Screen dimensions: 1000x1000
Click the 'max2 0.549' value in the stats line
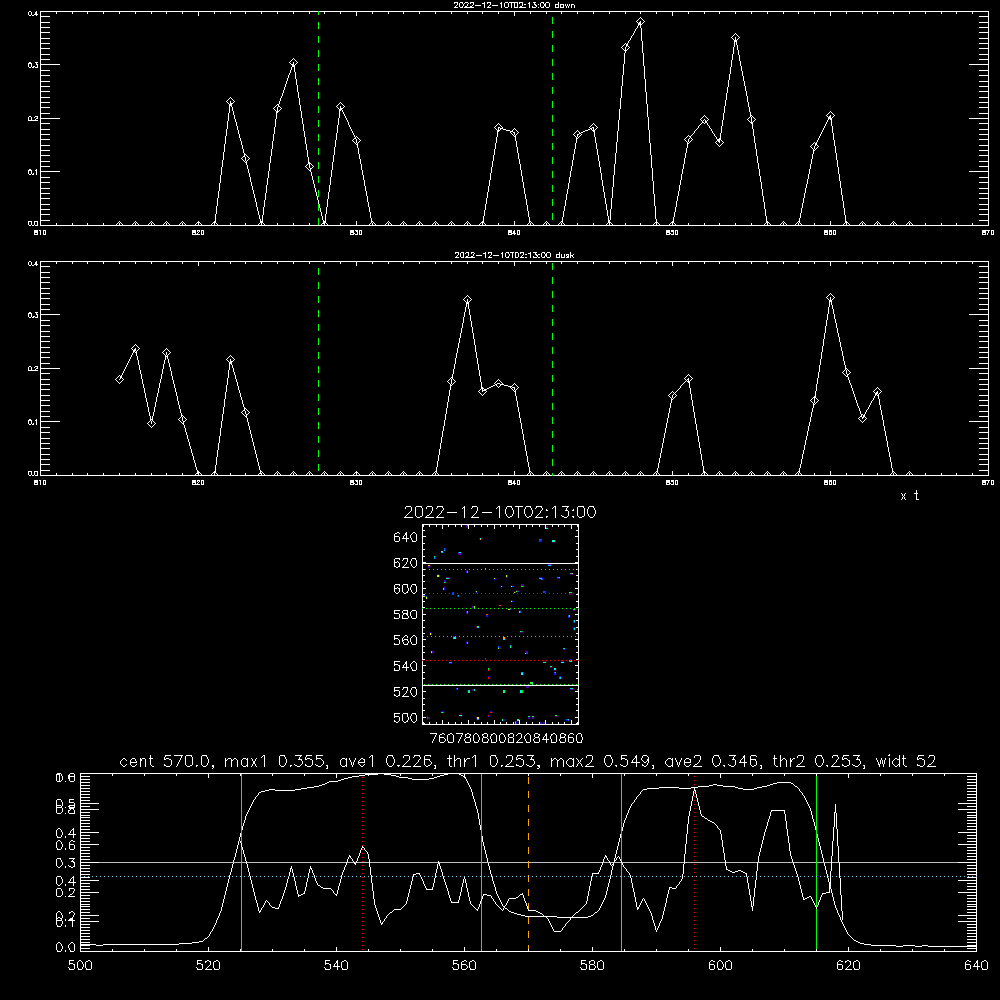pos(601,761)
